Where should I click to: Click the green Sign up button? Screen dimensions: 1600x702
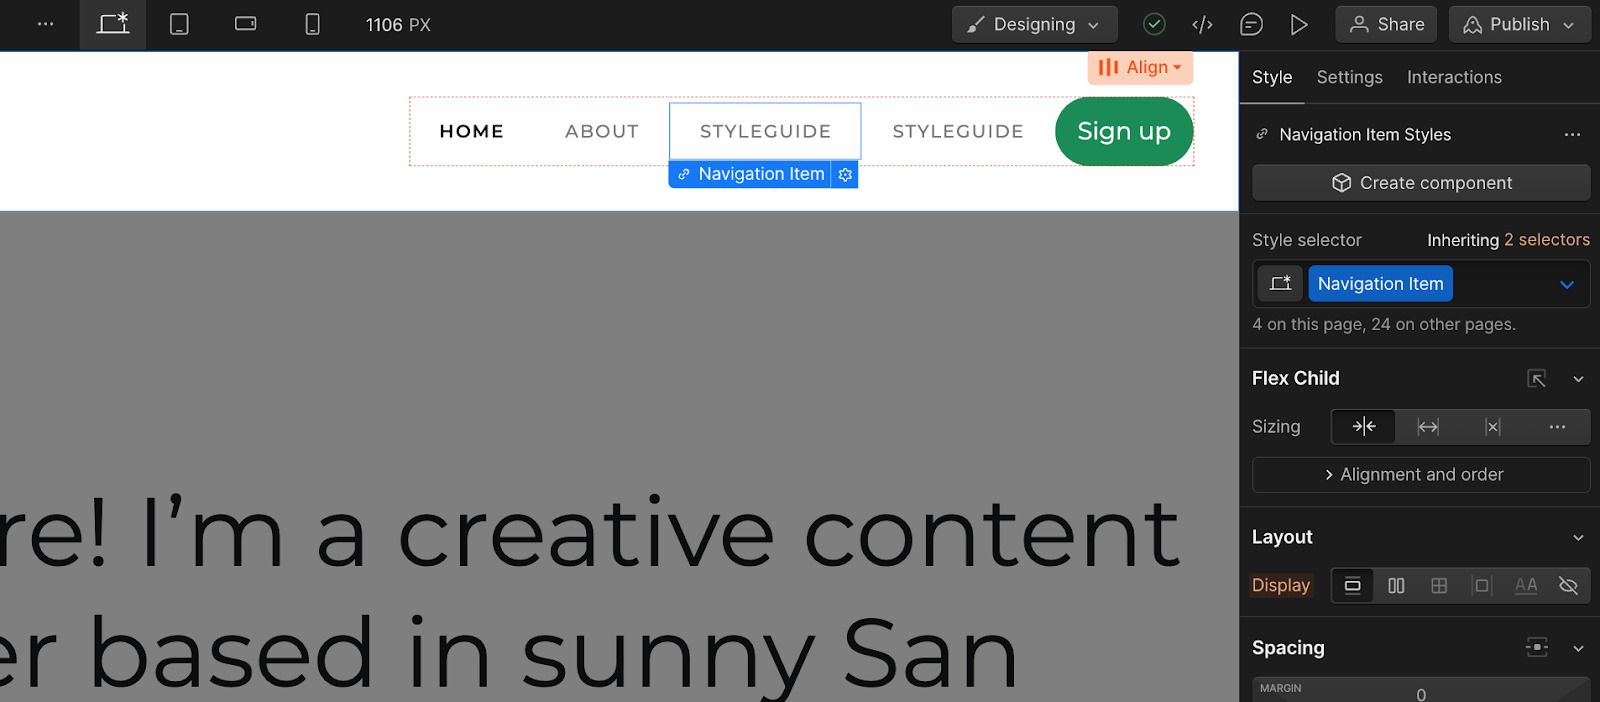pyautogui.click(x=1123, y=131)
